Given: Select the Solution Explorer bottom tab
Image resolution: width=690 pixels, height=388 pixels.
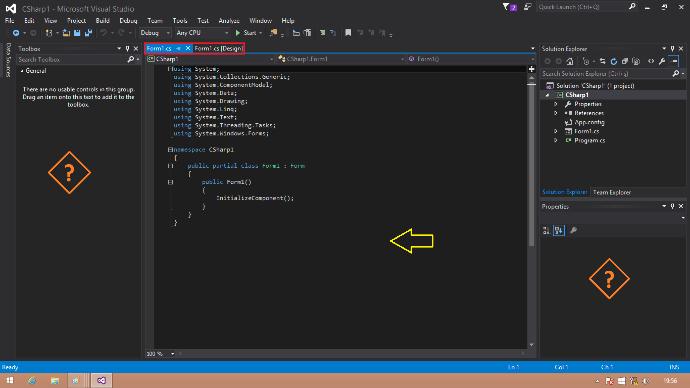Looking at the screenshot, I should 565,192.
